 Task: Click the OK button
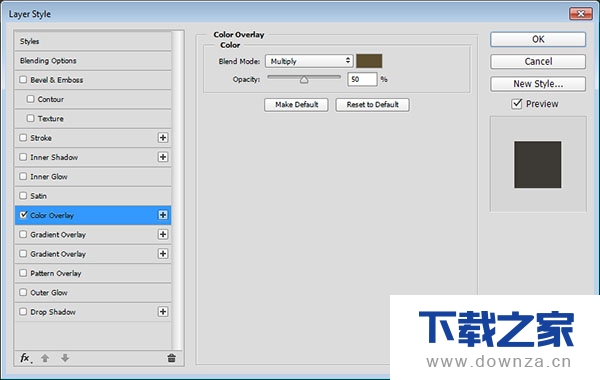pyautogui.click(x=538, y=39)
